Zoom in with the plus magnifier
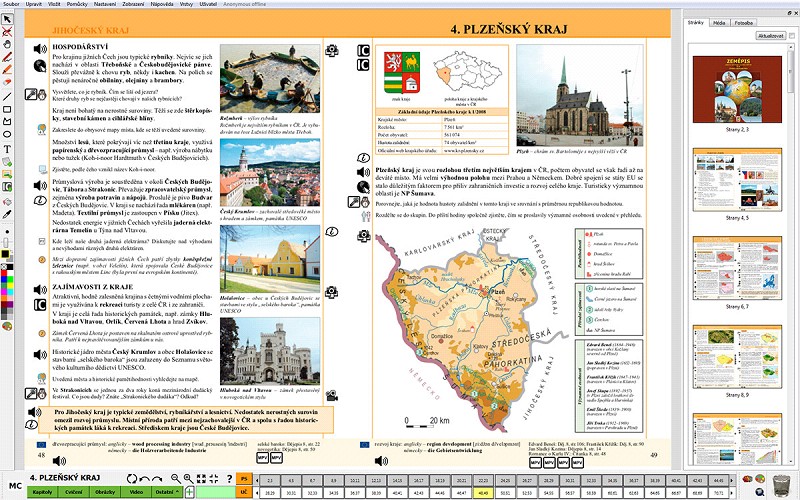800x500 pixels. [188, 479]
